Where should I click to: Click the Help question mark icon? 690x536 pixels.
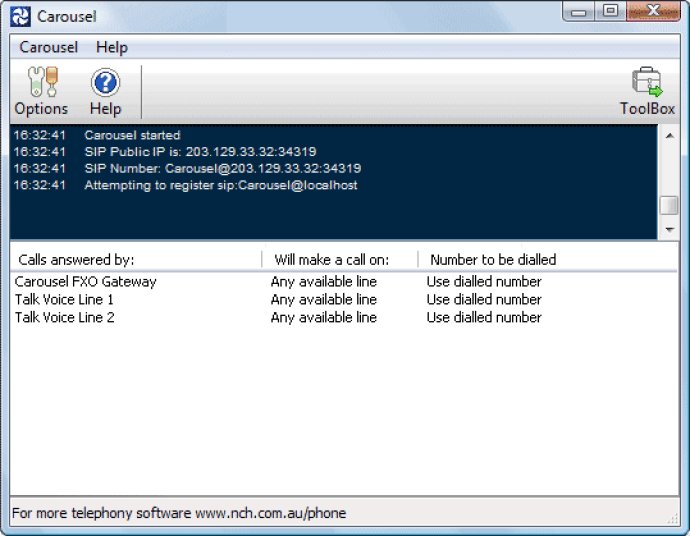pos(105,91)
